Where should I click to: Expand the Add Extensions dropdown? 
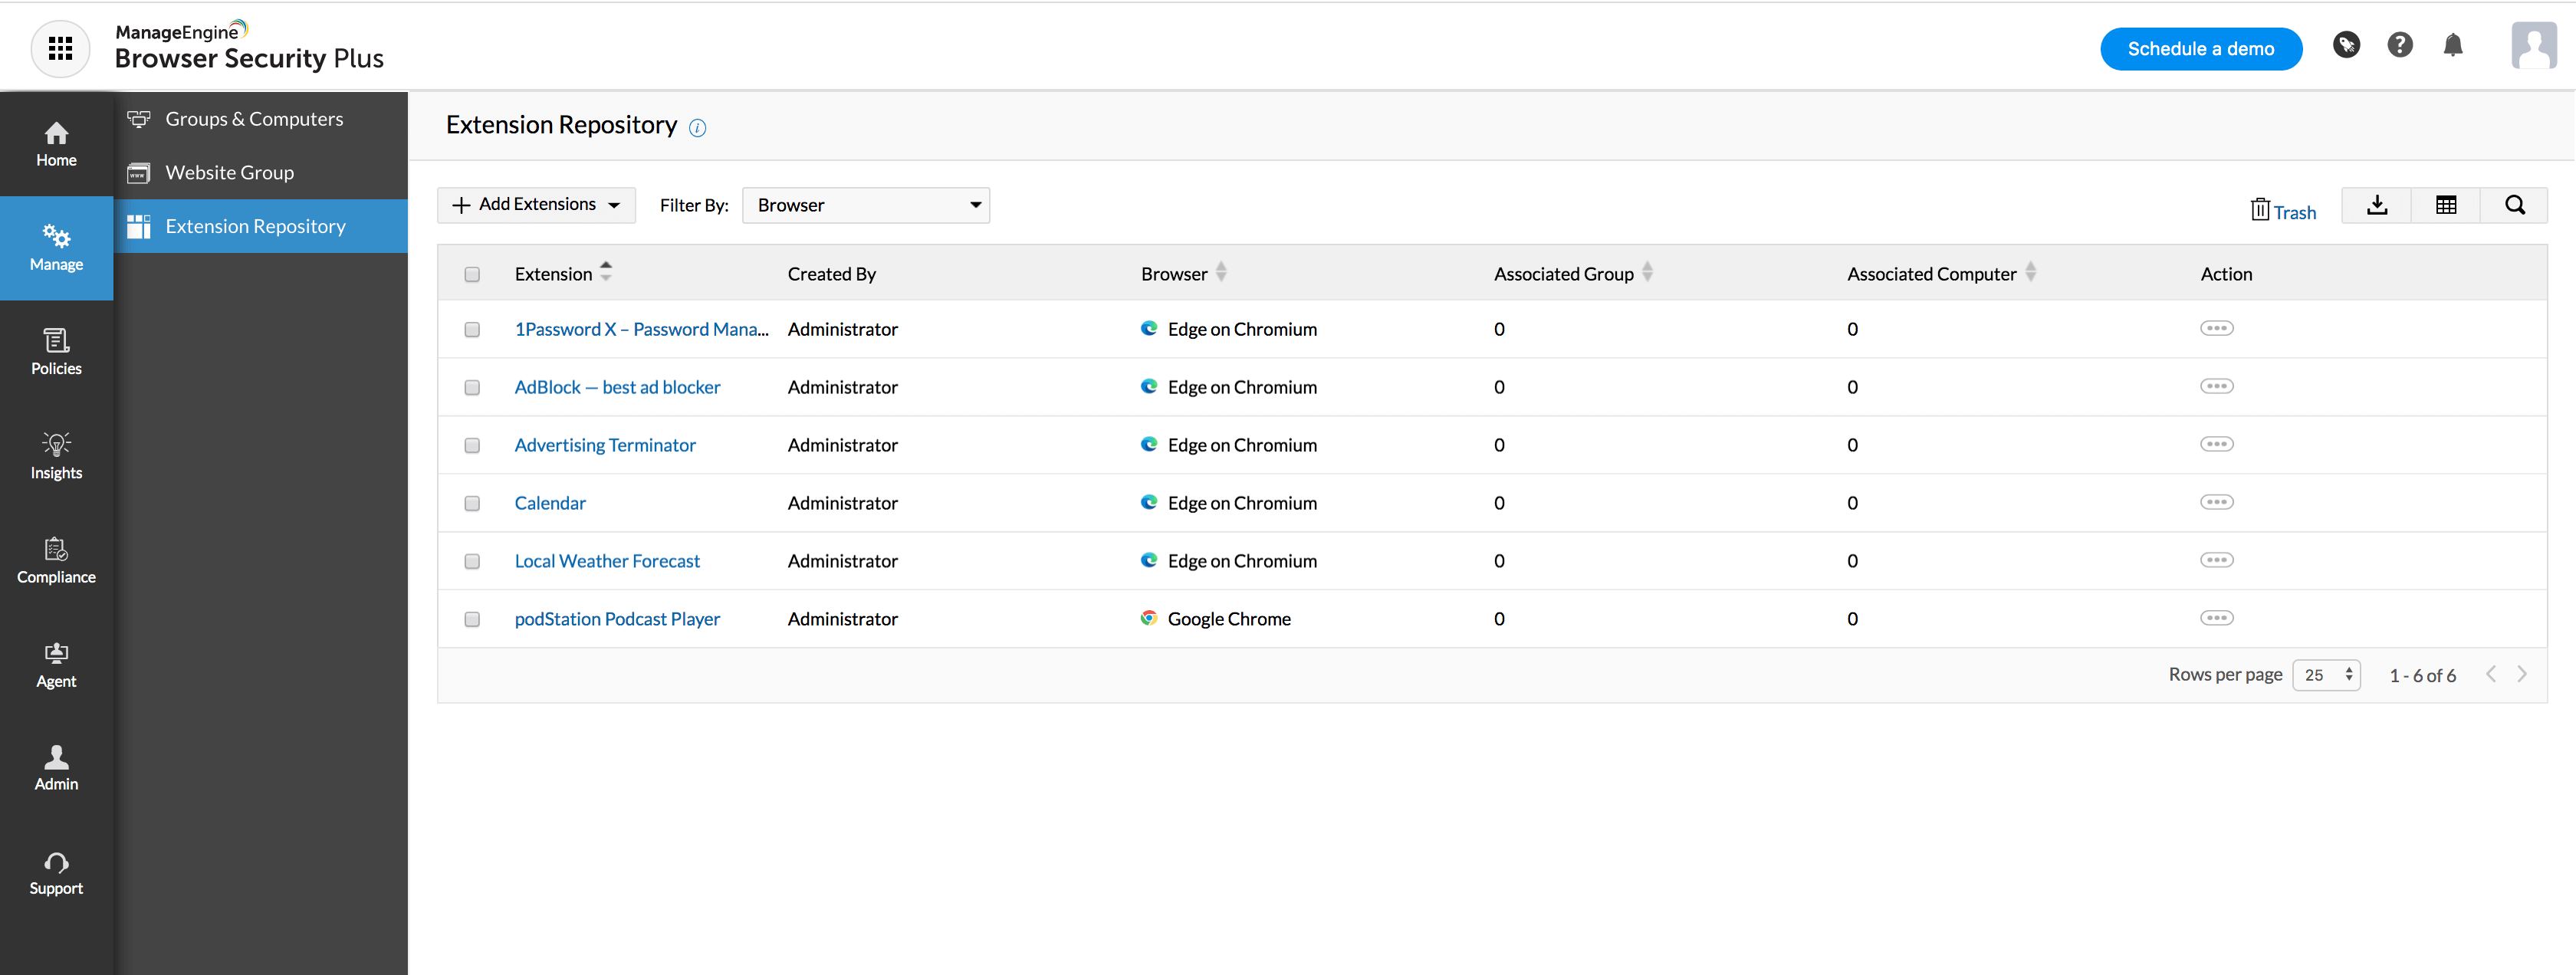click(537, 205)
